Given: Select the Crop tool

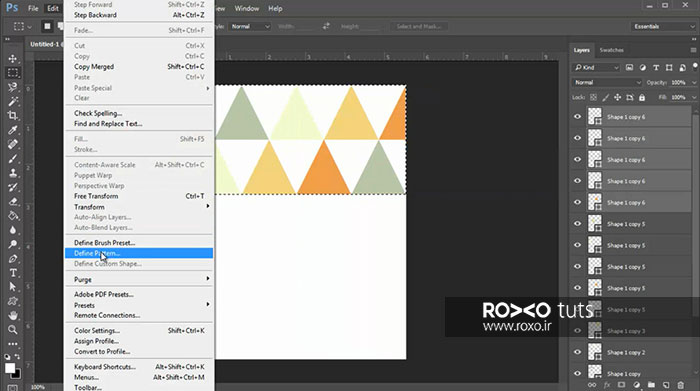Looking at the screenshot, I should click(x=12, y=116).
